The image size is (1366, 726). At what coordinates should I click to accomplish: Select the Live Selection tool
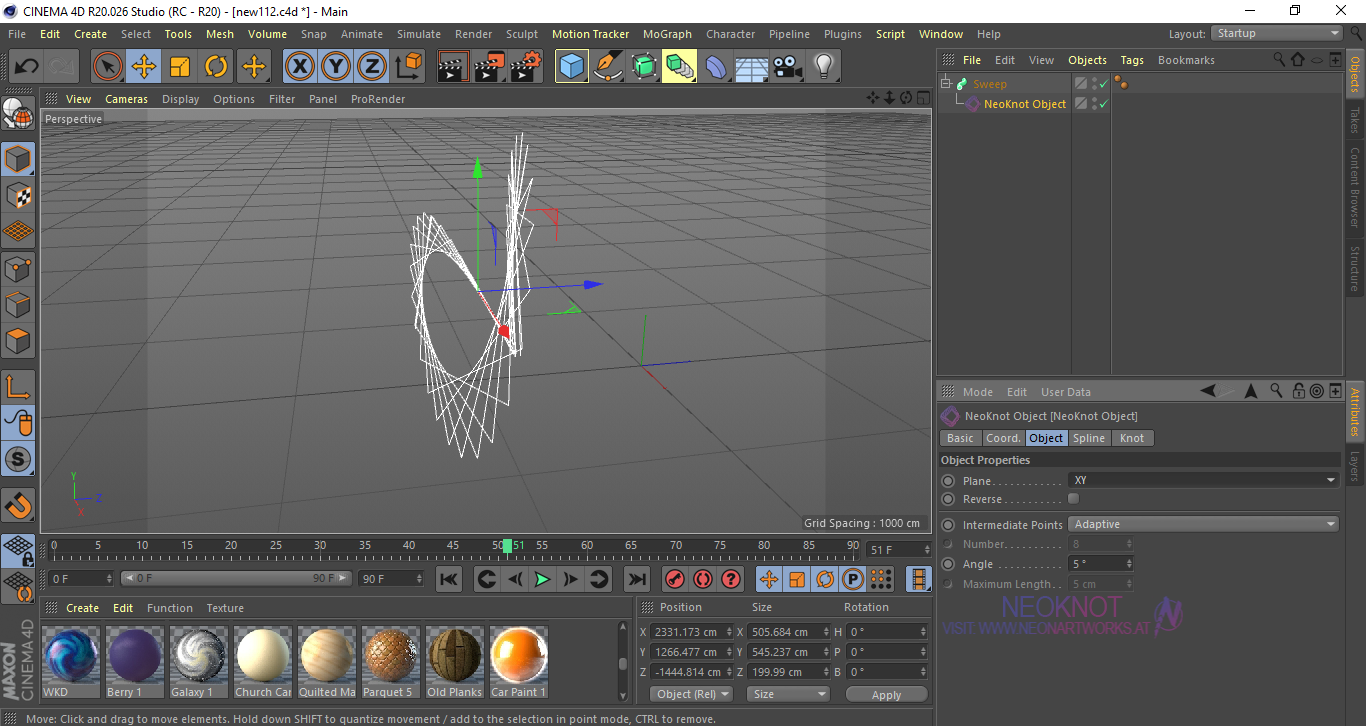pyautogui.click(x=108, y=67)
